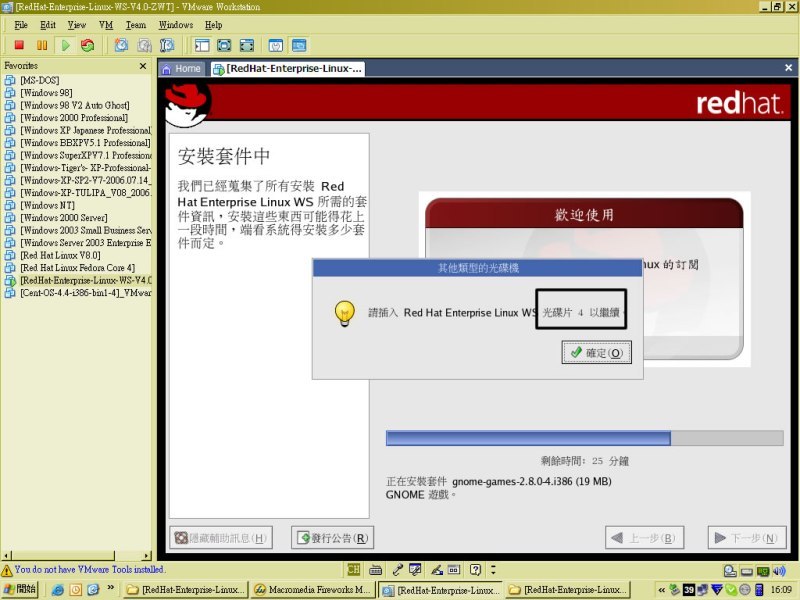
Task: Open the Edit menu
Action: coord(48,25)
